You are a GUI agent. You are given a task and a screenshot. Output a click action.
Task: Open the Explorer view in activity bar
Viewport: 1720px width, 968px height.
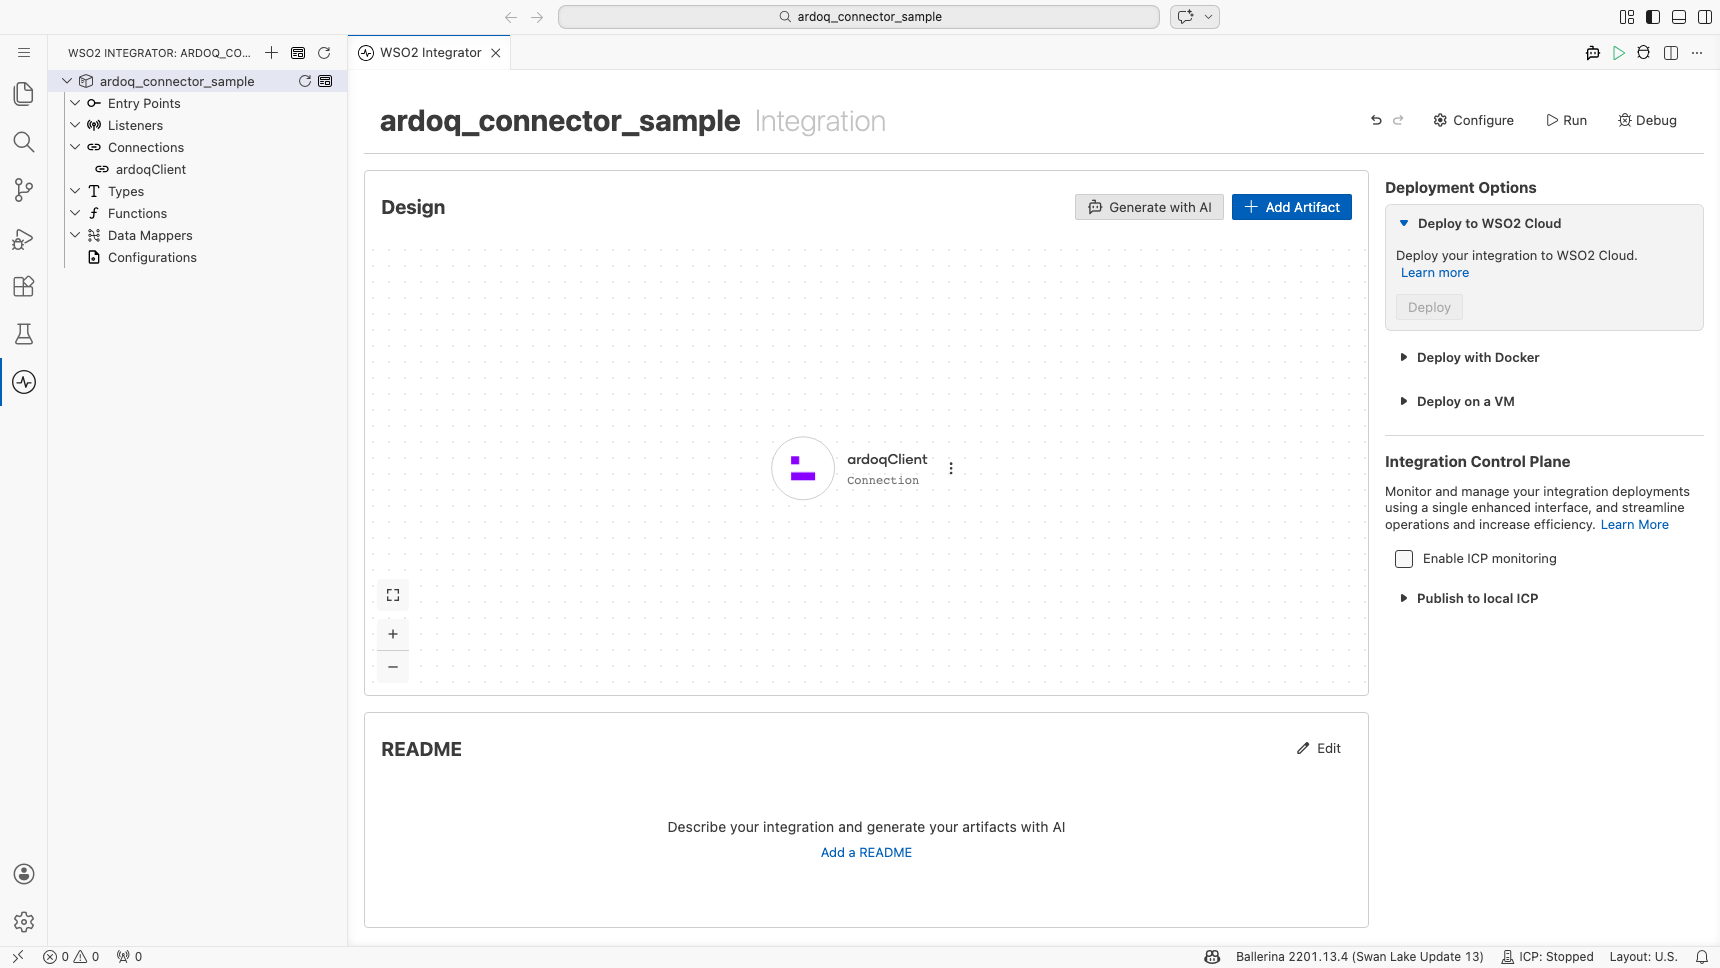[x=24, y=94]
